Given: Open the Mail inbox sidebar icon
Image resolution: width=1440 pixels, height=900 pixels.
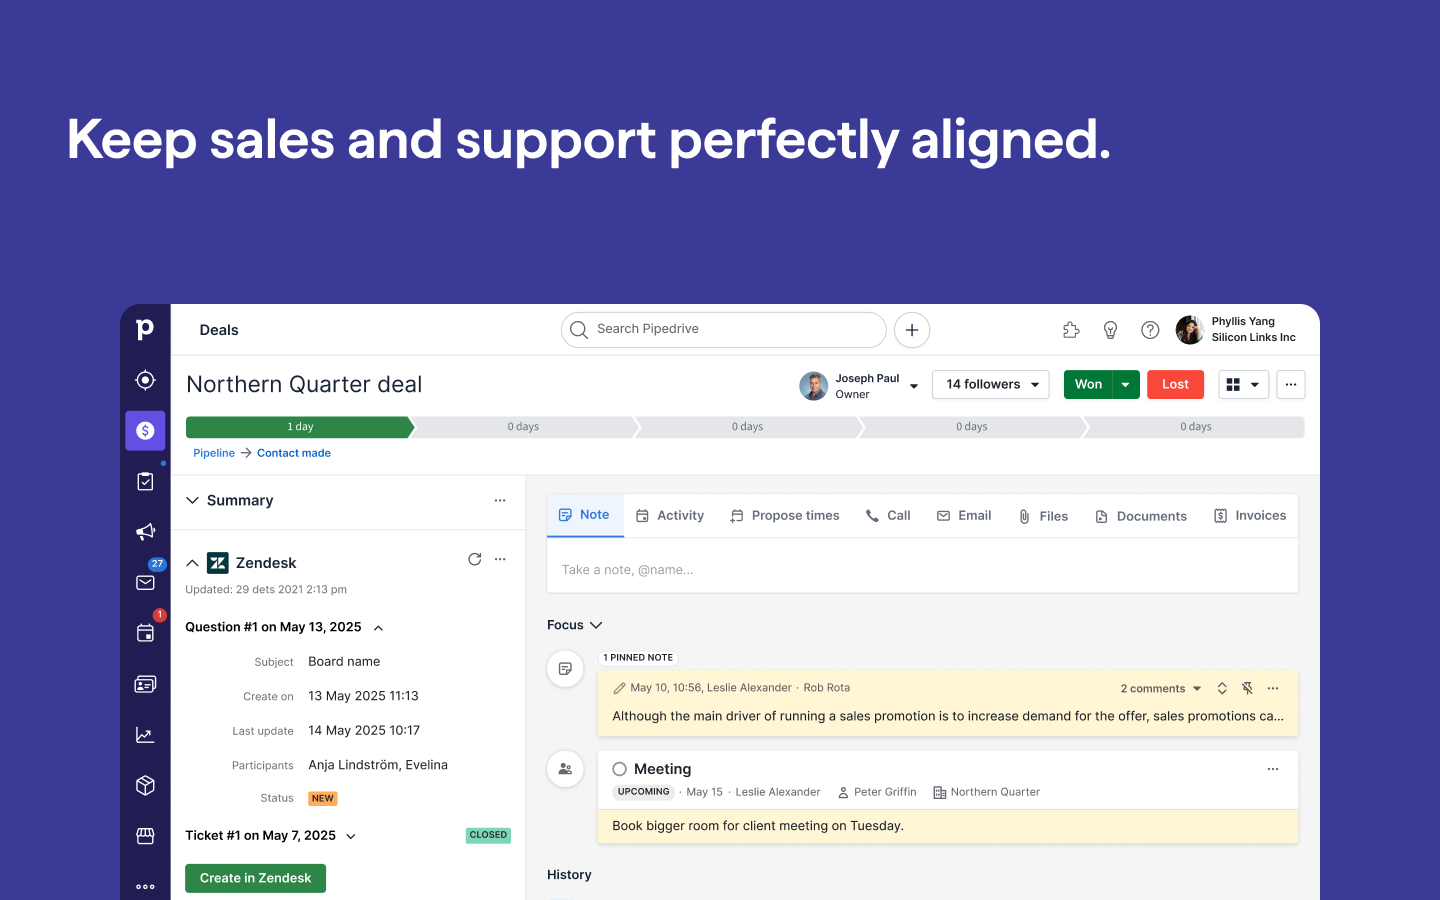Looking at the screenshot, I should (x=145, y=582).
